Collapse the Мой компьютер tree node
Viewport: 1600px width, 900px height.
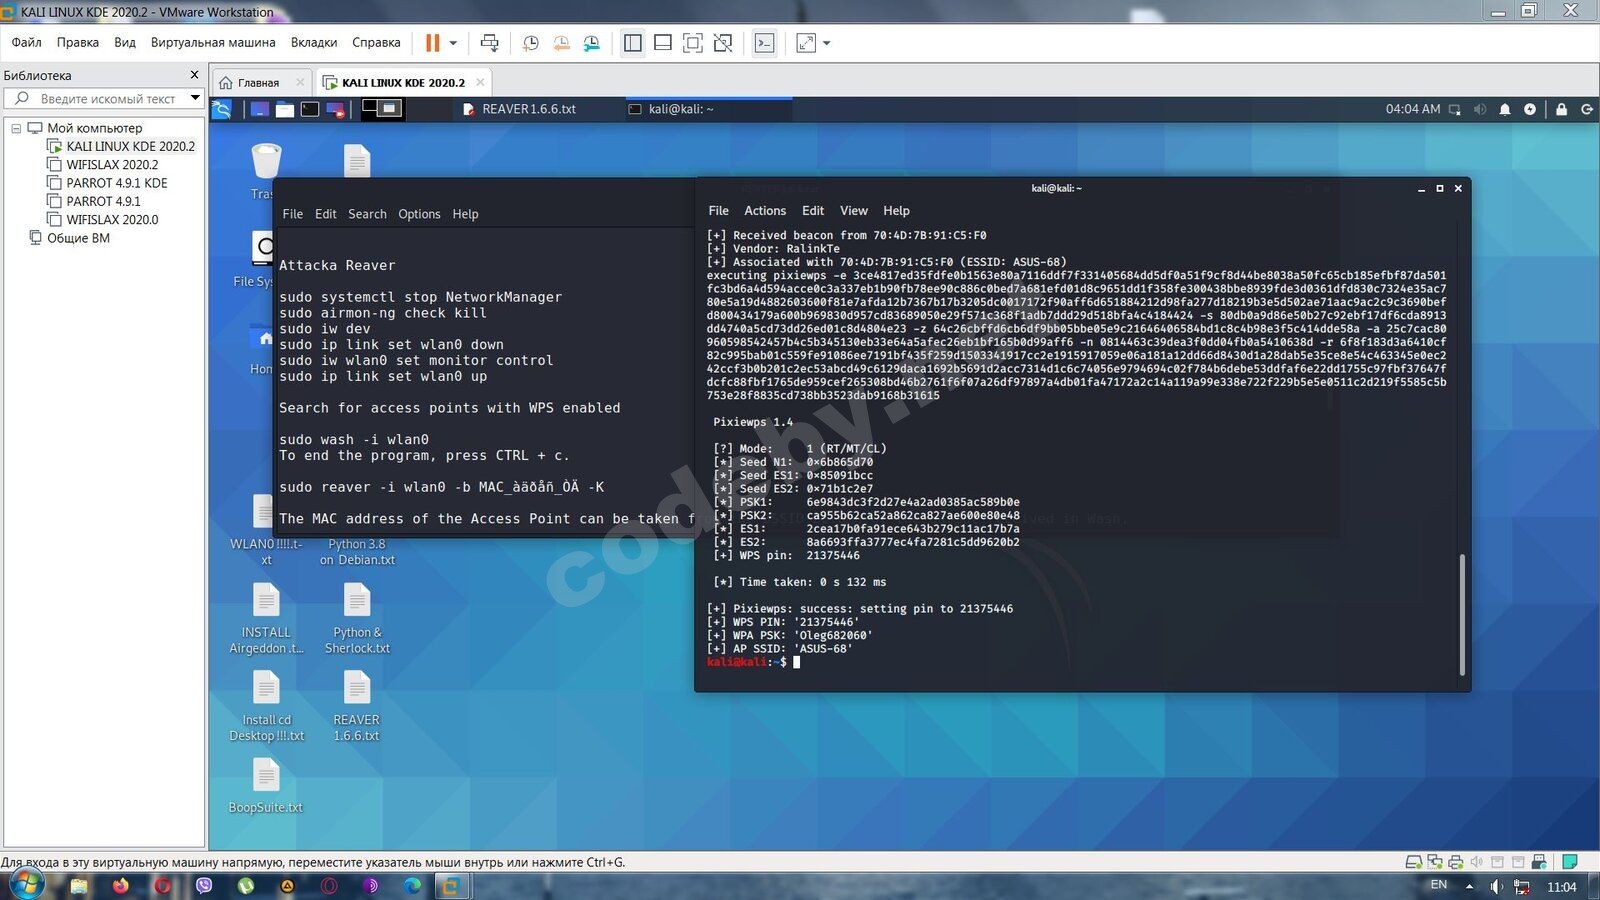click(16, 128)
